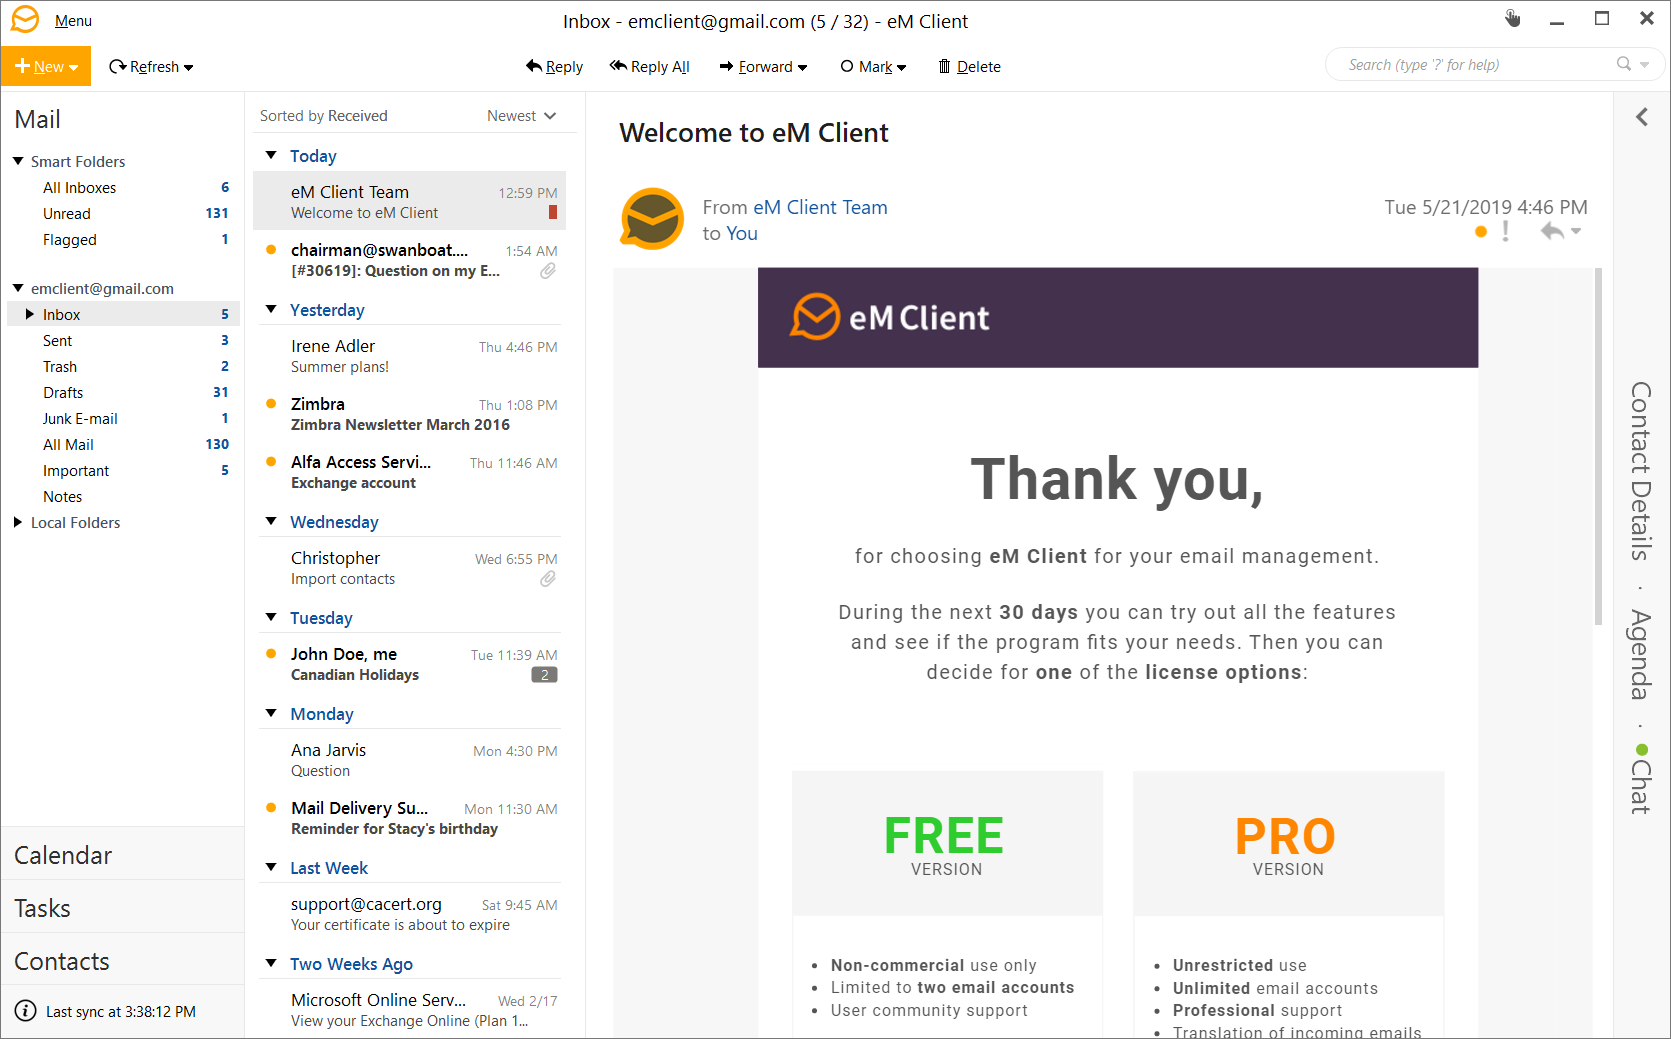Click the eM Client Team sender link

tap(820, 207)
